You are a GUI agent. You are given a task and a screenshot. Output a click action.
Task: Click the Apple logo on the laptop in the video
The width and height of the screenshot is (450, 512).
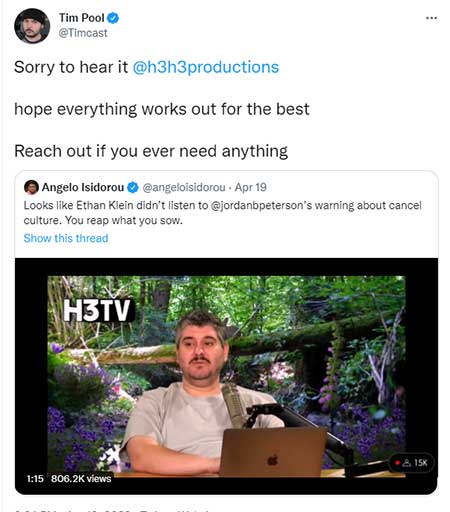pyautogui.click(x=272, y=460)
